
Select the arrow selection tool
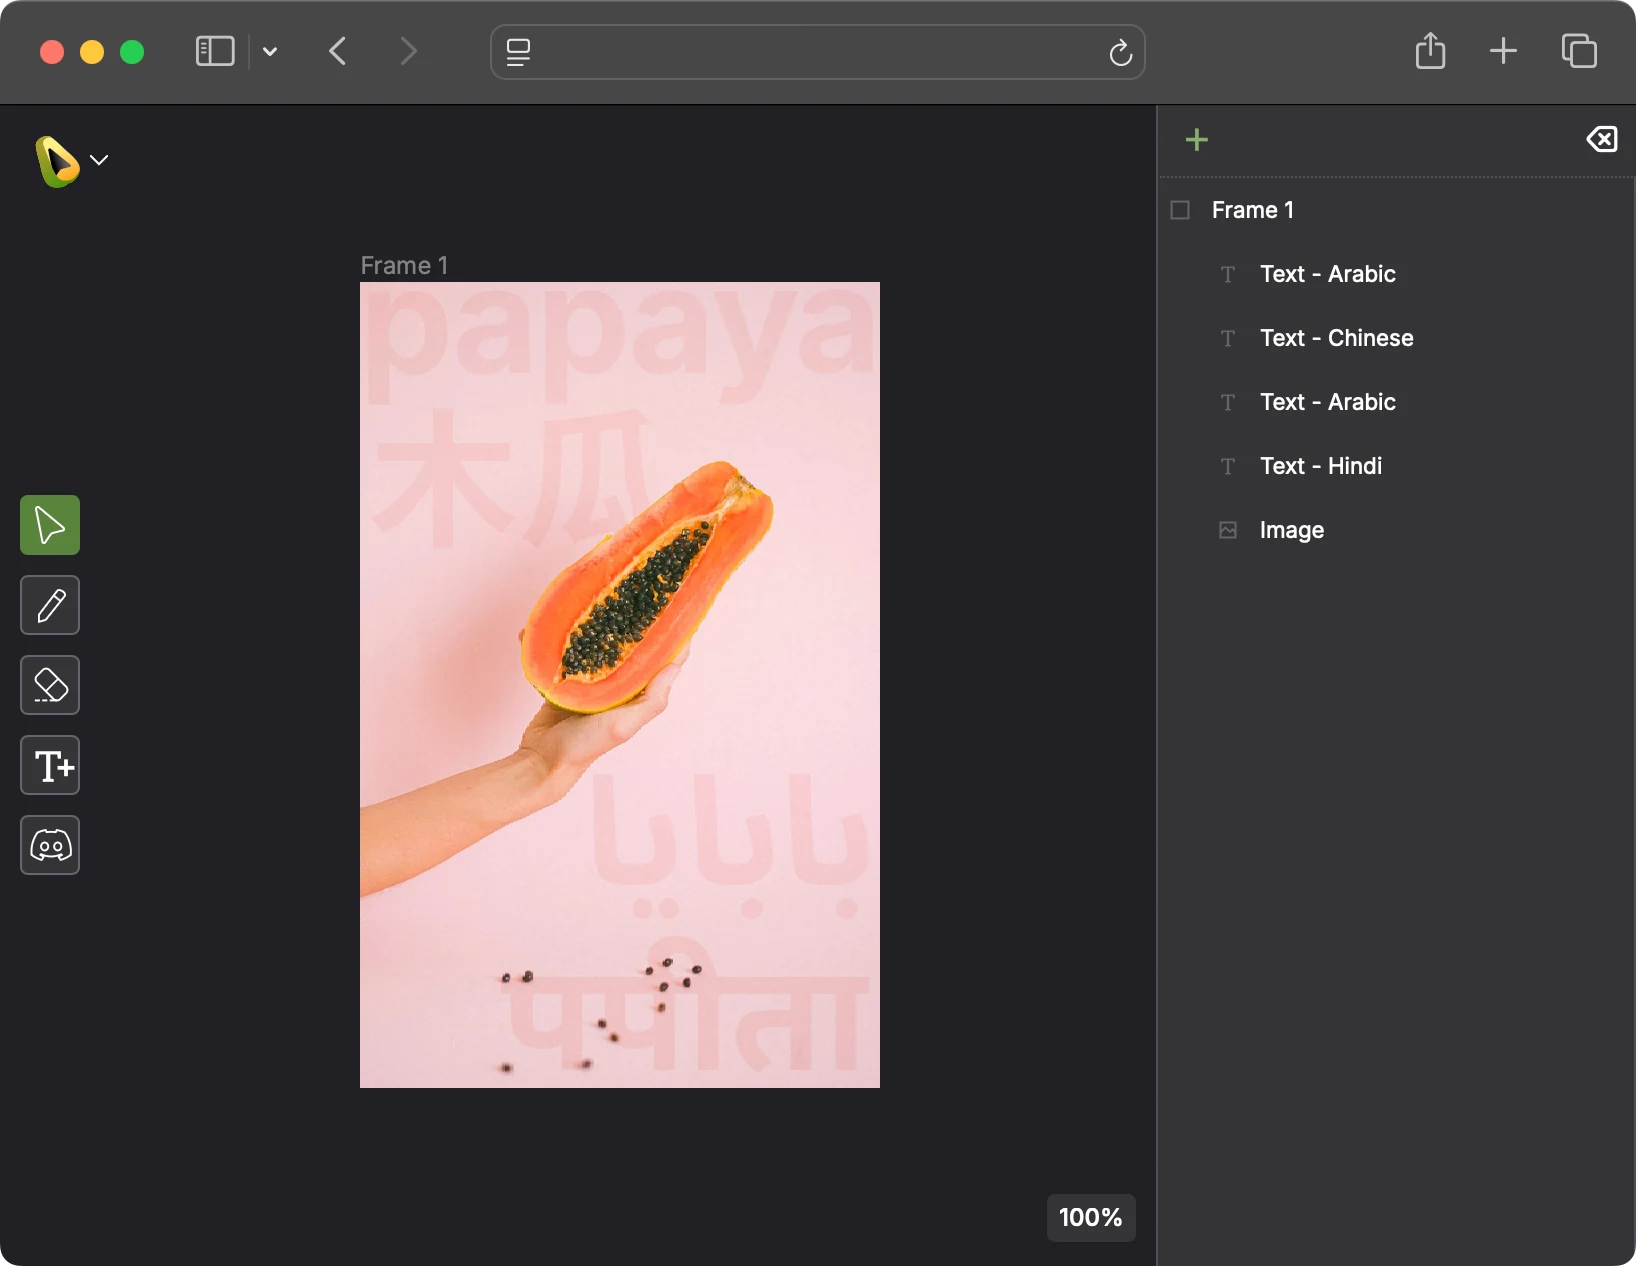click(49, 525)
